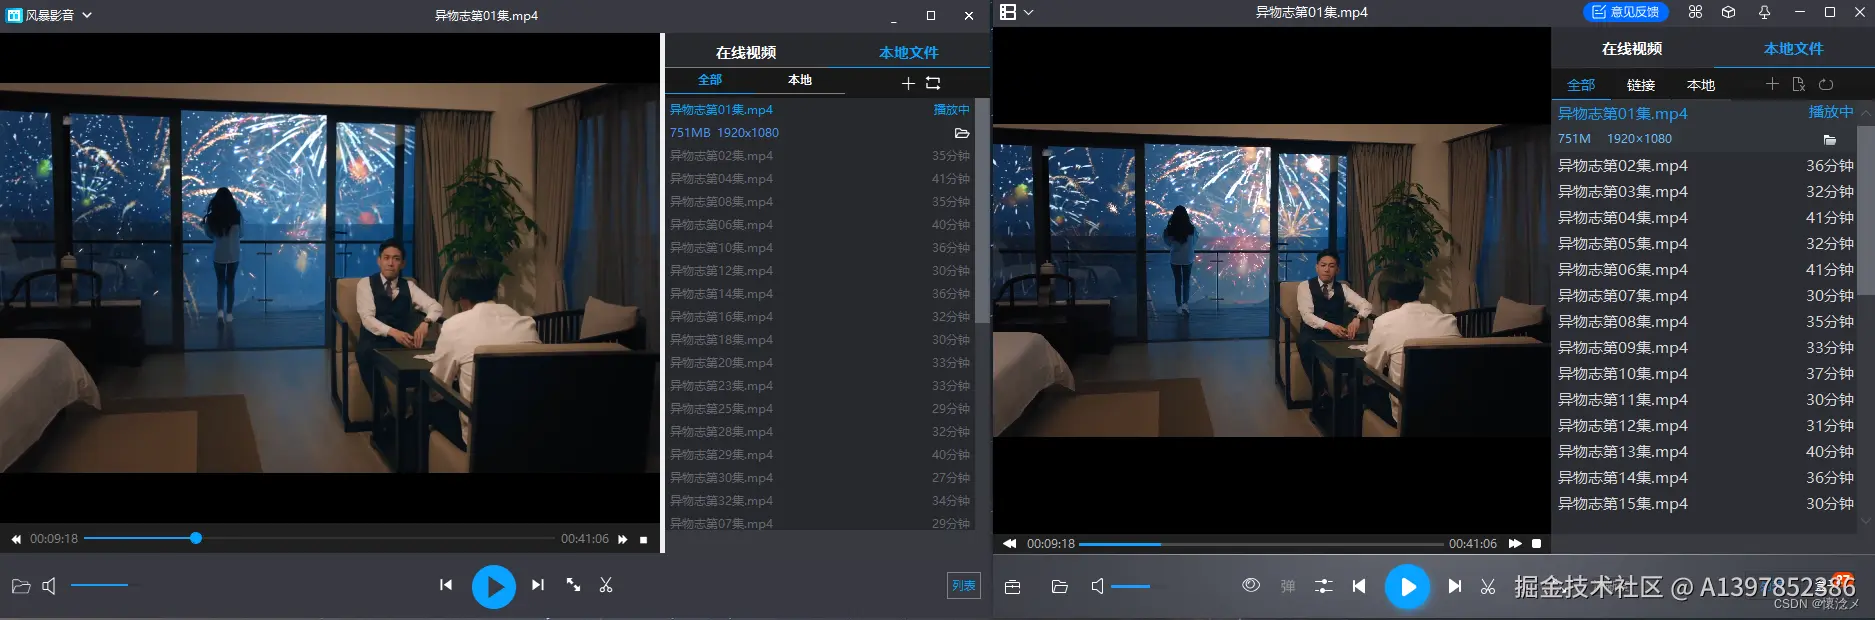This screenshot has height=620, width=1875.
Task: Click the seek progress bar in the right player
Action: click(x=1262, y=544)
